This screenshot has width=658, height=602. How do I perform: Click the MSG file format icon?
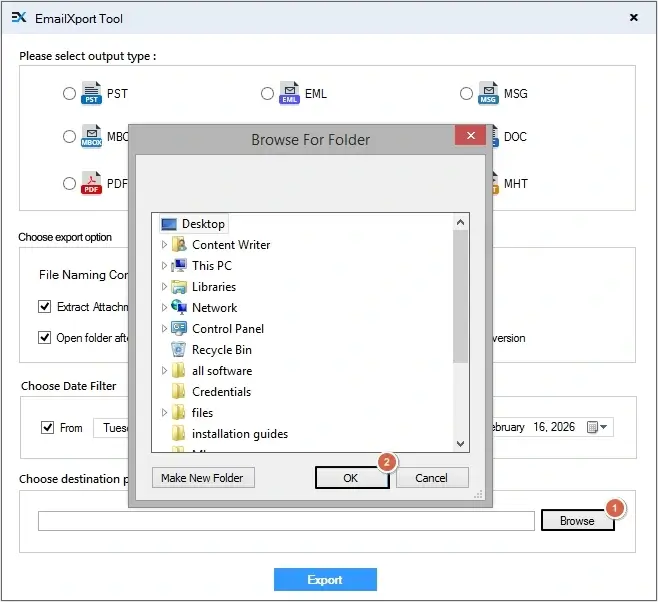(488, 93)
